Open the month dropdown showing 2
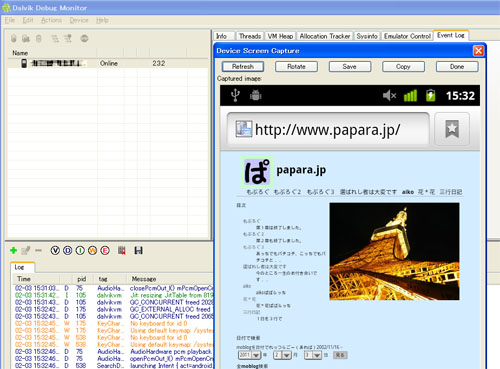 [282, 355]
